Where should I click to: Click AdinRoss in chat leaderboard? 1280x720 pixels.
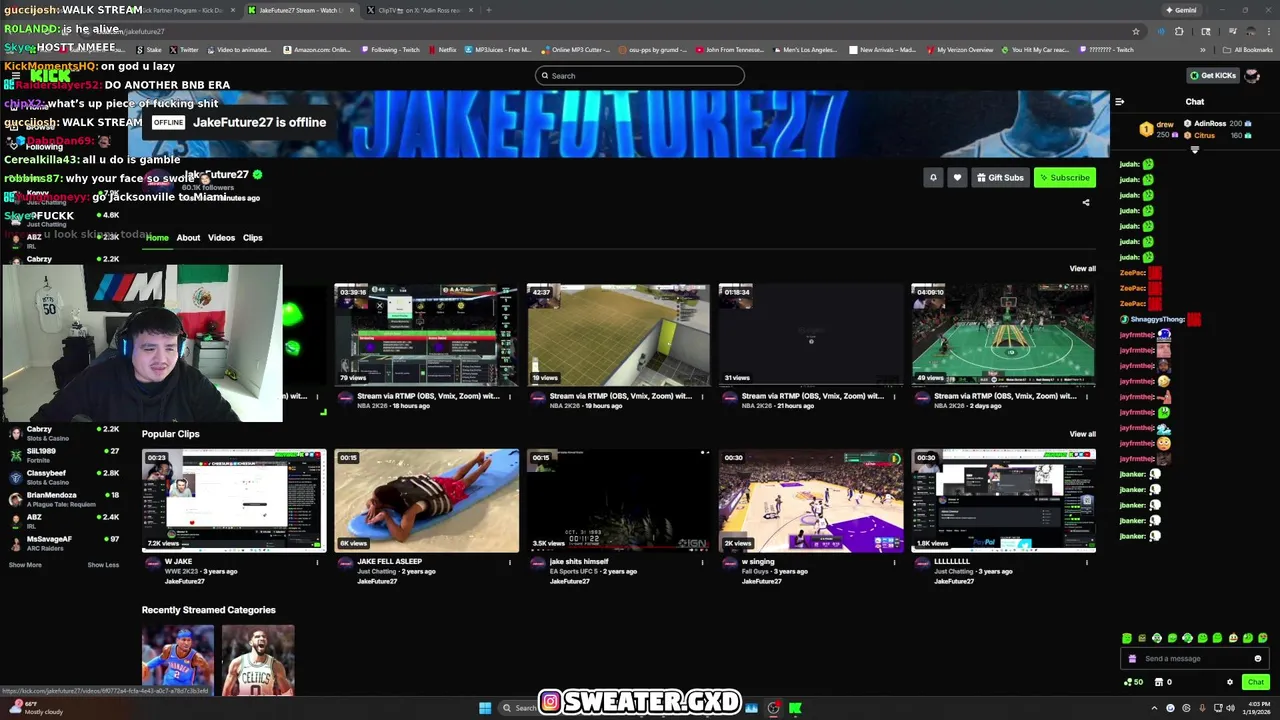[x=1210, y=124]
